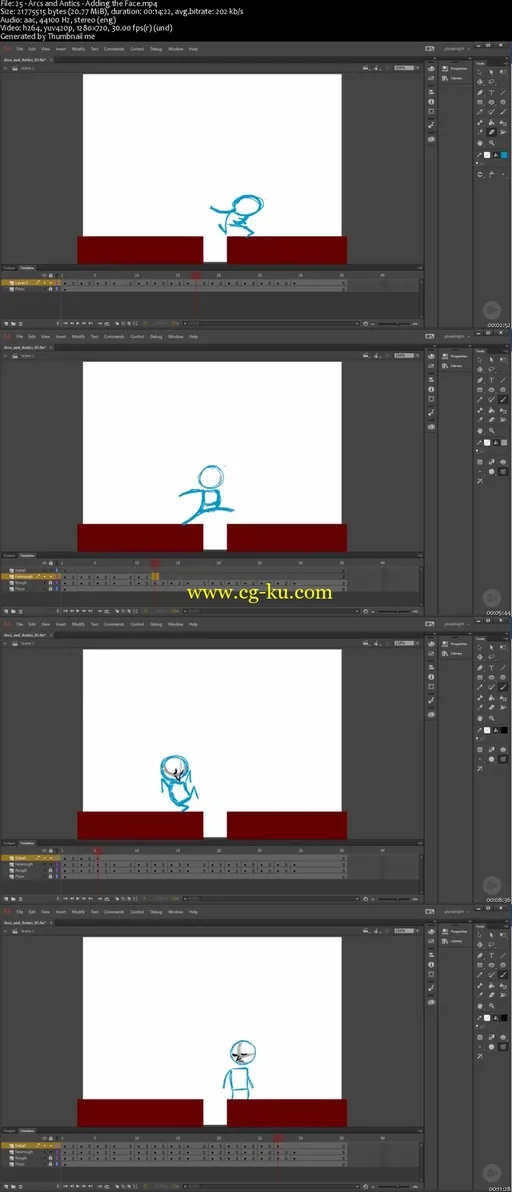Image resolution: width=512 pixels, height=1192 pixels.
Task: Switch to the Output tab in 00:02:52 frame
Action: 9,268
